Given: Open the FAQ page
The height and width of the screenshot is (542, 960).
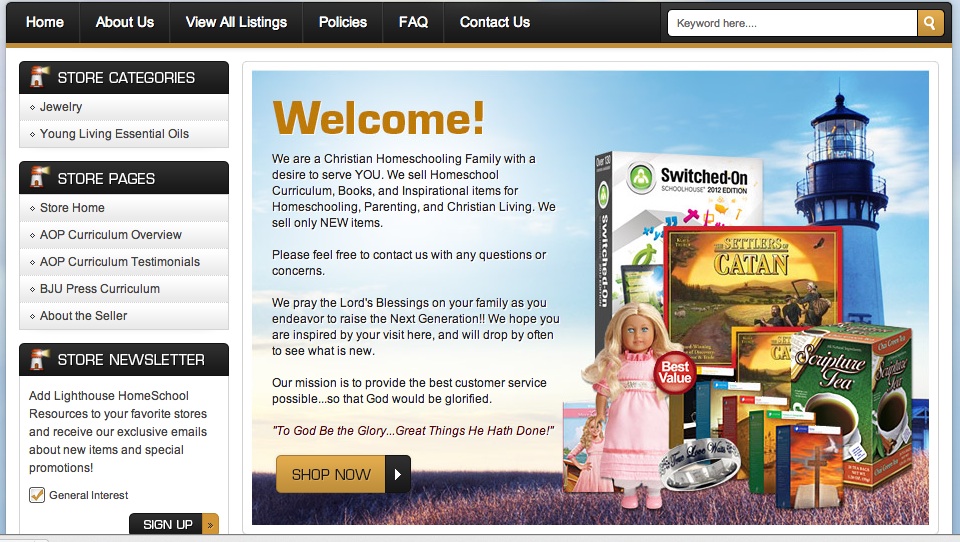Looking at the screenshot, I should 413,22.
